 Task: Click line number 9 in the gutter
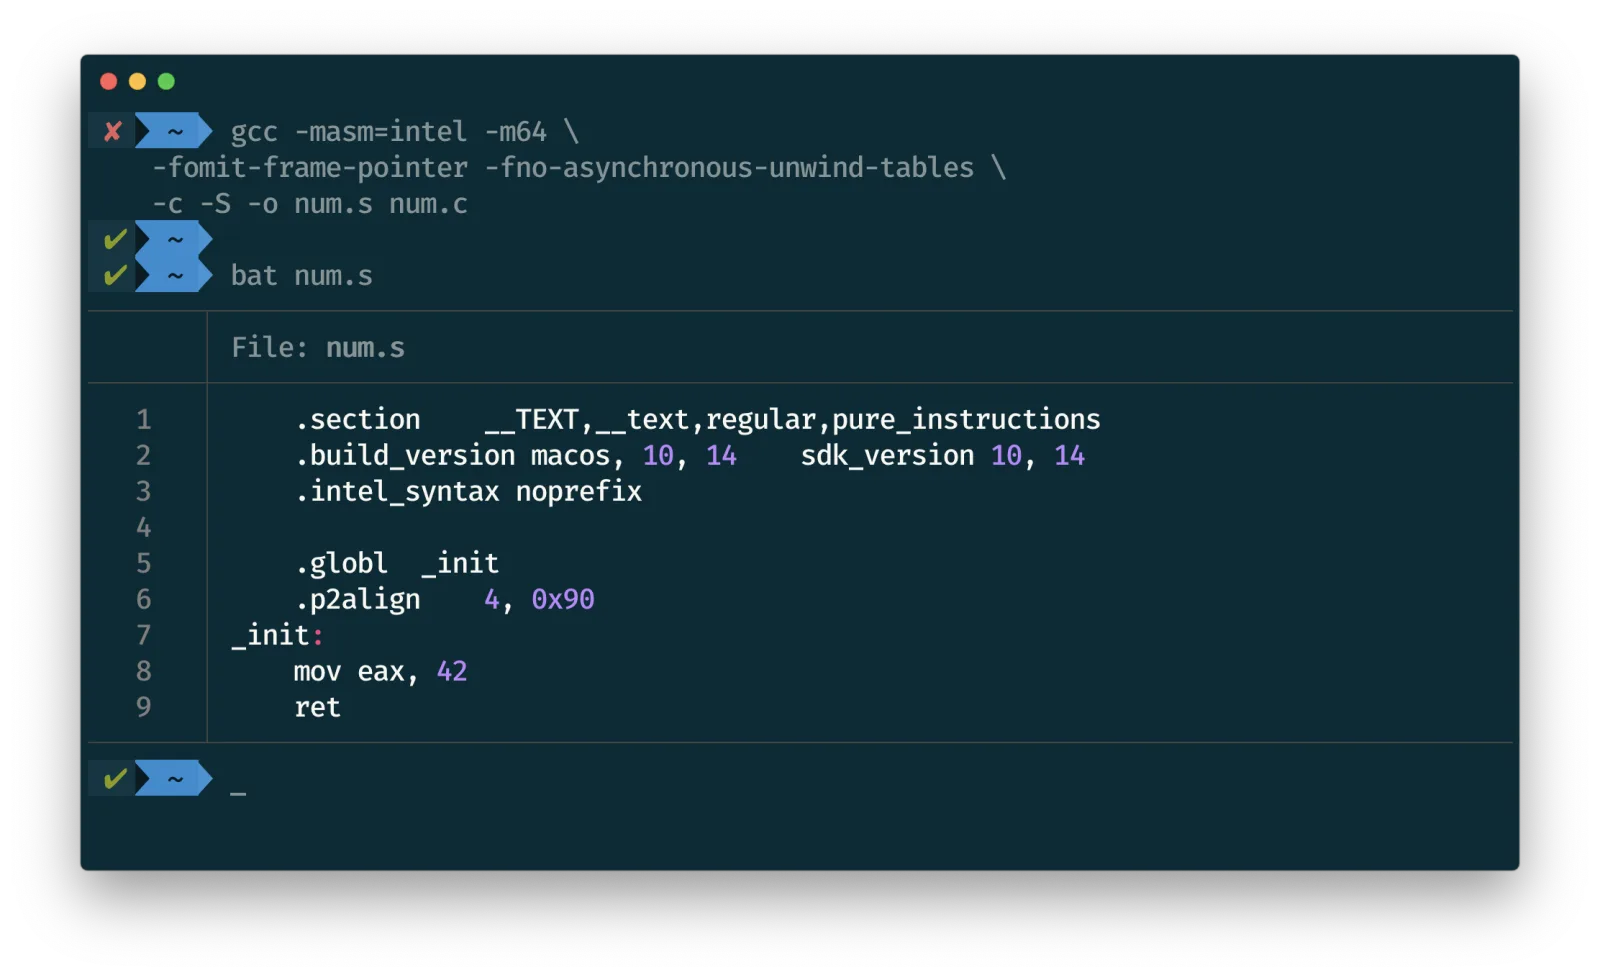coord(144,707)
